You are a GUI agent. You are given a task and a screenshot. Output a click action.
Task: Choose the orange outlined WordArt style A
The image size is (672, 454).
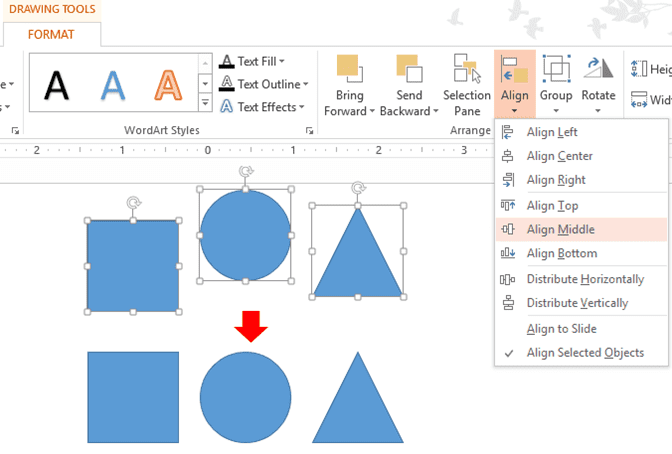click(x=168, y=85)
